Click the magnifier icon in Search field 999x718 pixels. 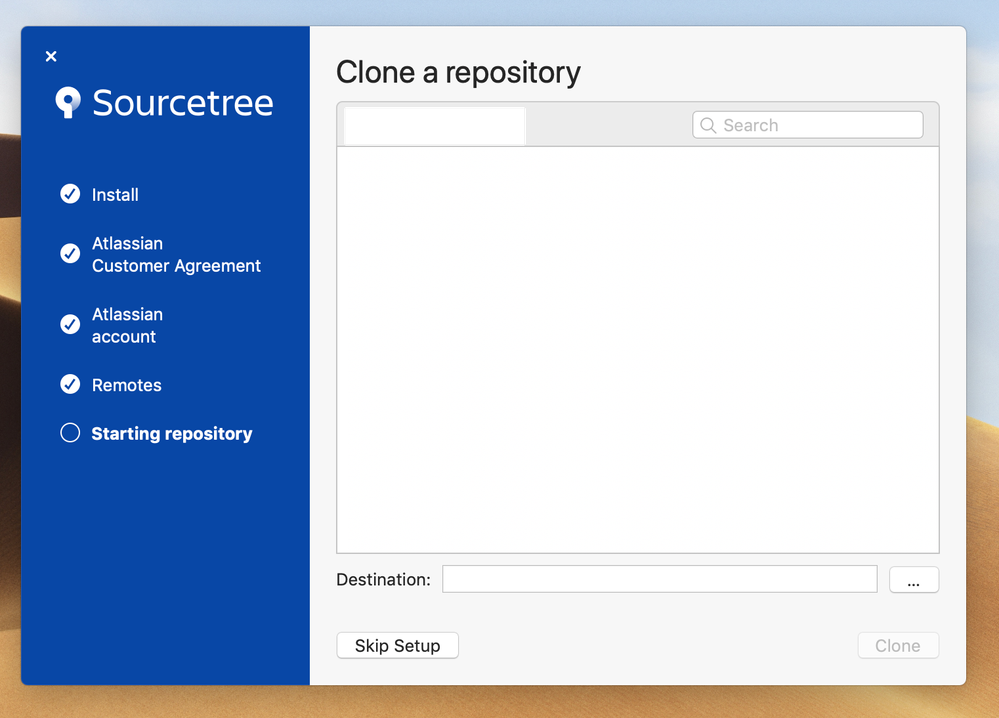708,125
